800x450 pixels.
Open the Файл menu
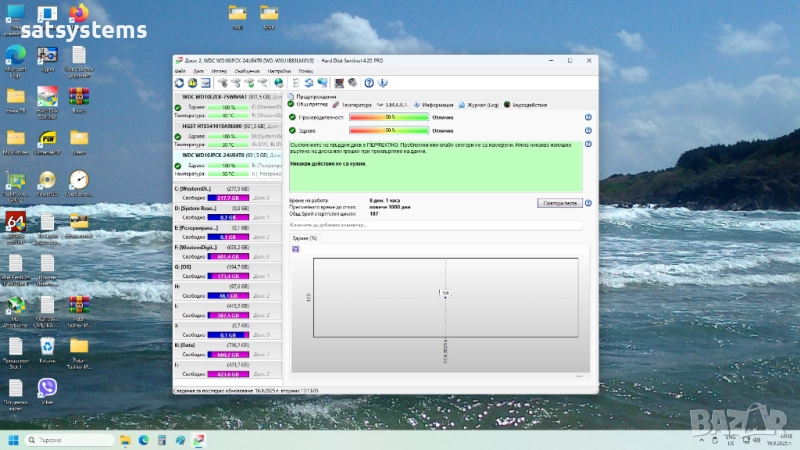180,71
